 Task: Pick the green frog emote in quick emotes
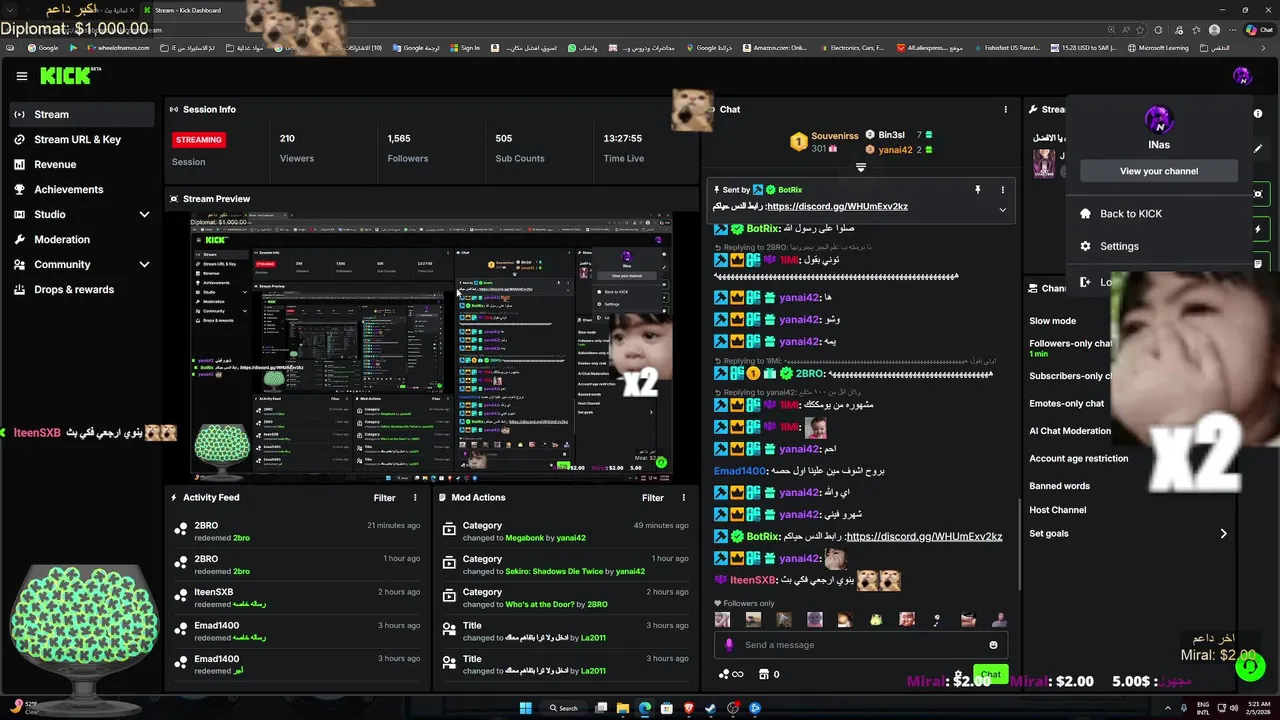point(876,620)
